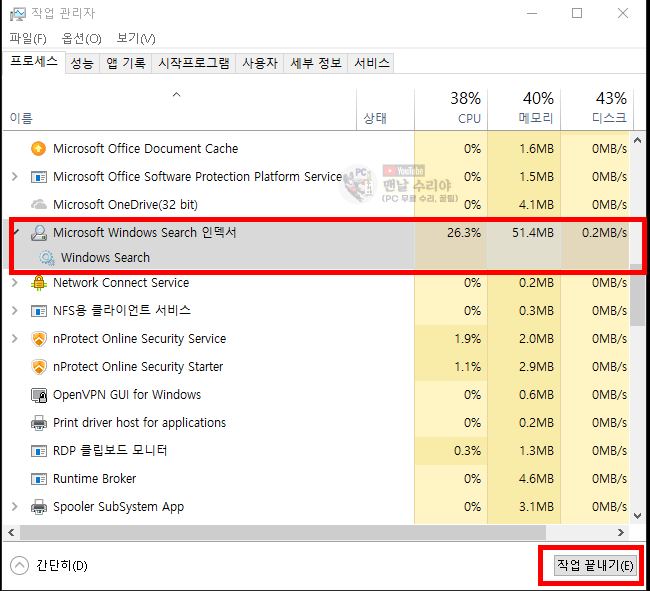650x591 pixels.
Task: Switch to the 앱 기록 tab
Action: [126, 63]
